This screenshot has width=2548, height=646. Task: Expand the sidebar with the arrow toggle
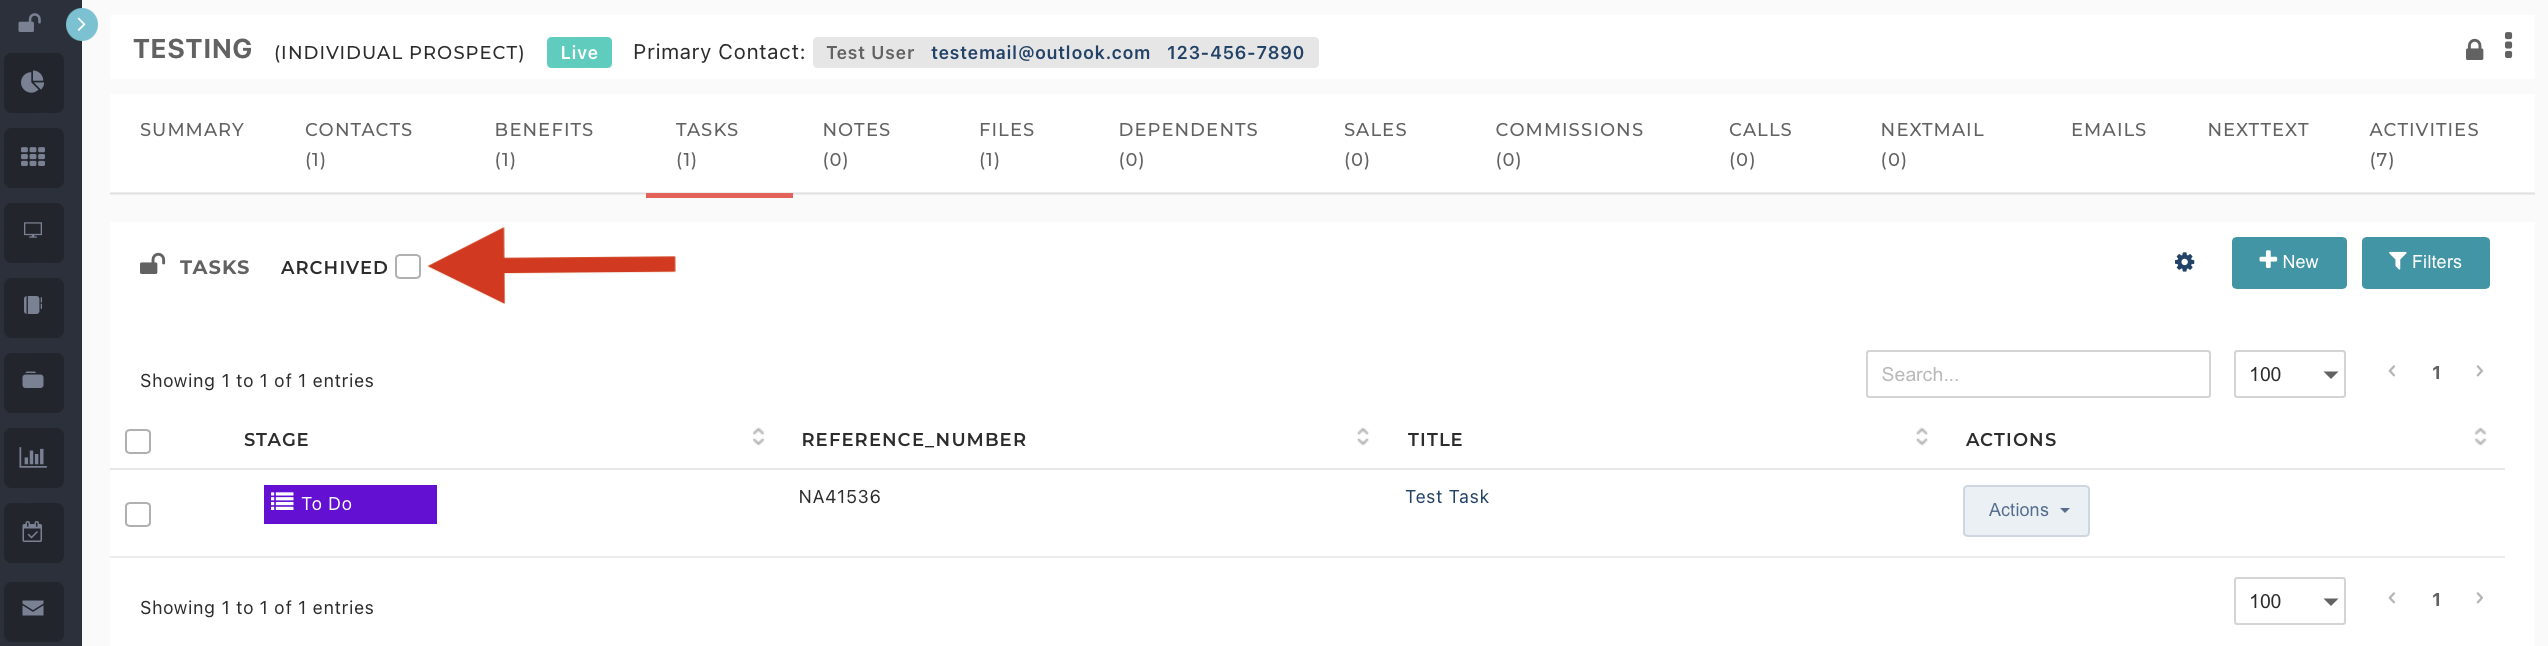click(x=82, y=24)
